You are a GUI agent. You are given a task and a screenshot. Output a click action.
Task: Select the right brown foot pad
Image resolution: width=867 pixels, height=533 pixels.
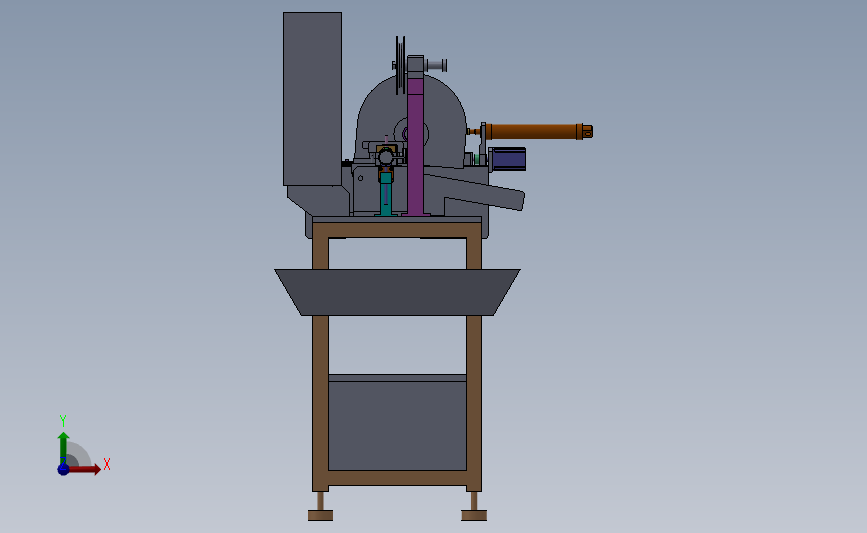pos(474,515)
